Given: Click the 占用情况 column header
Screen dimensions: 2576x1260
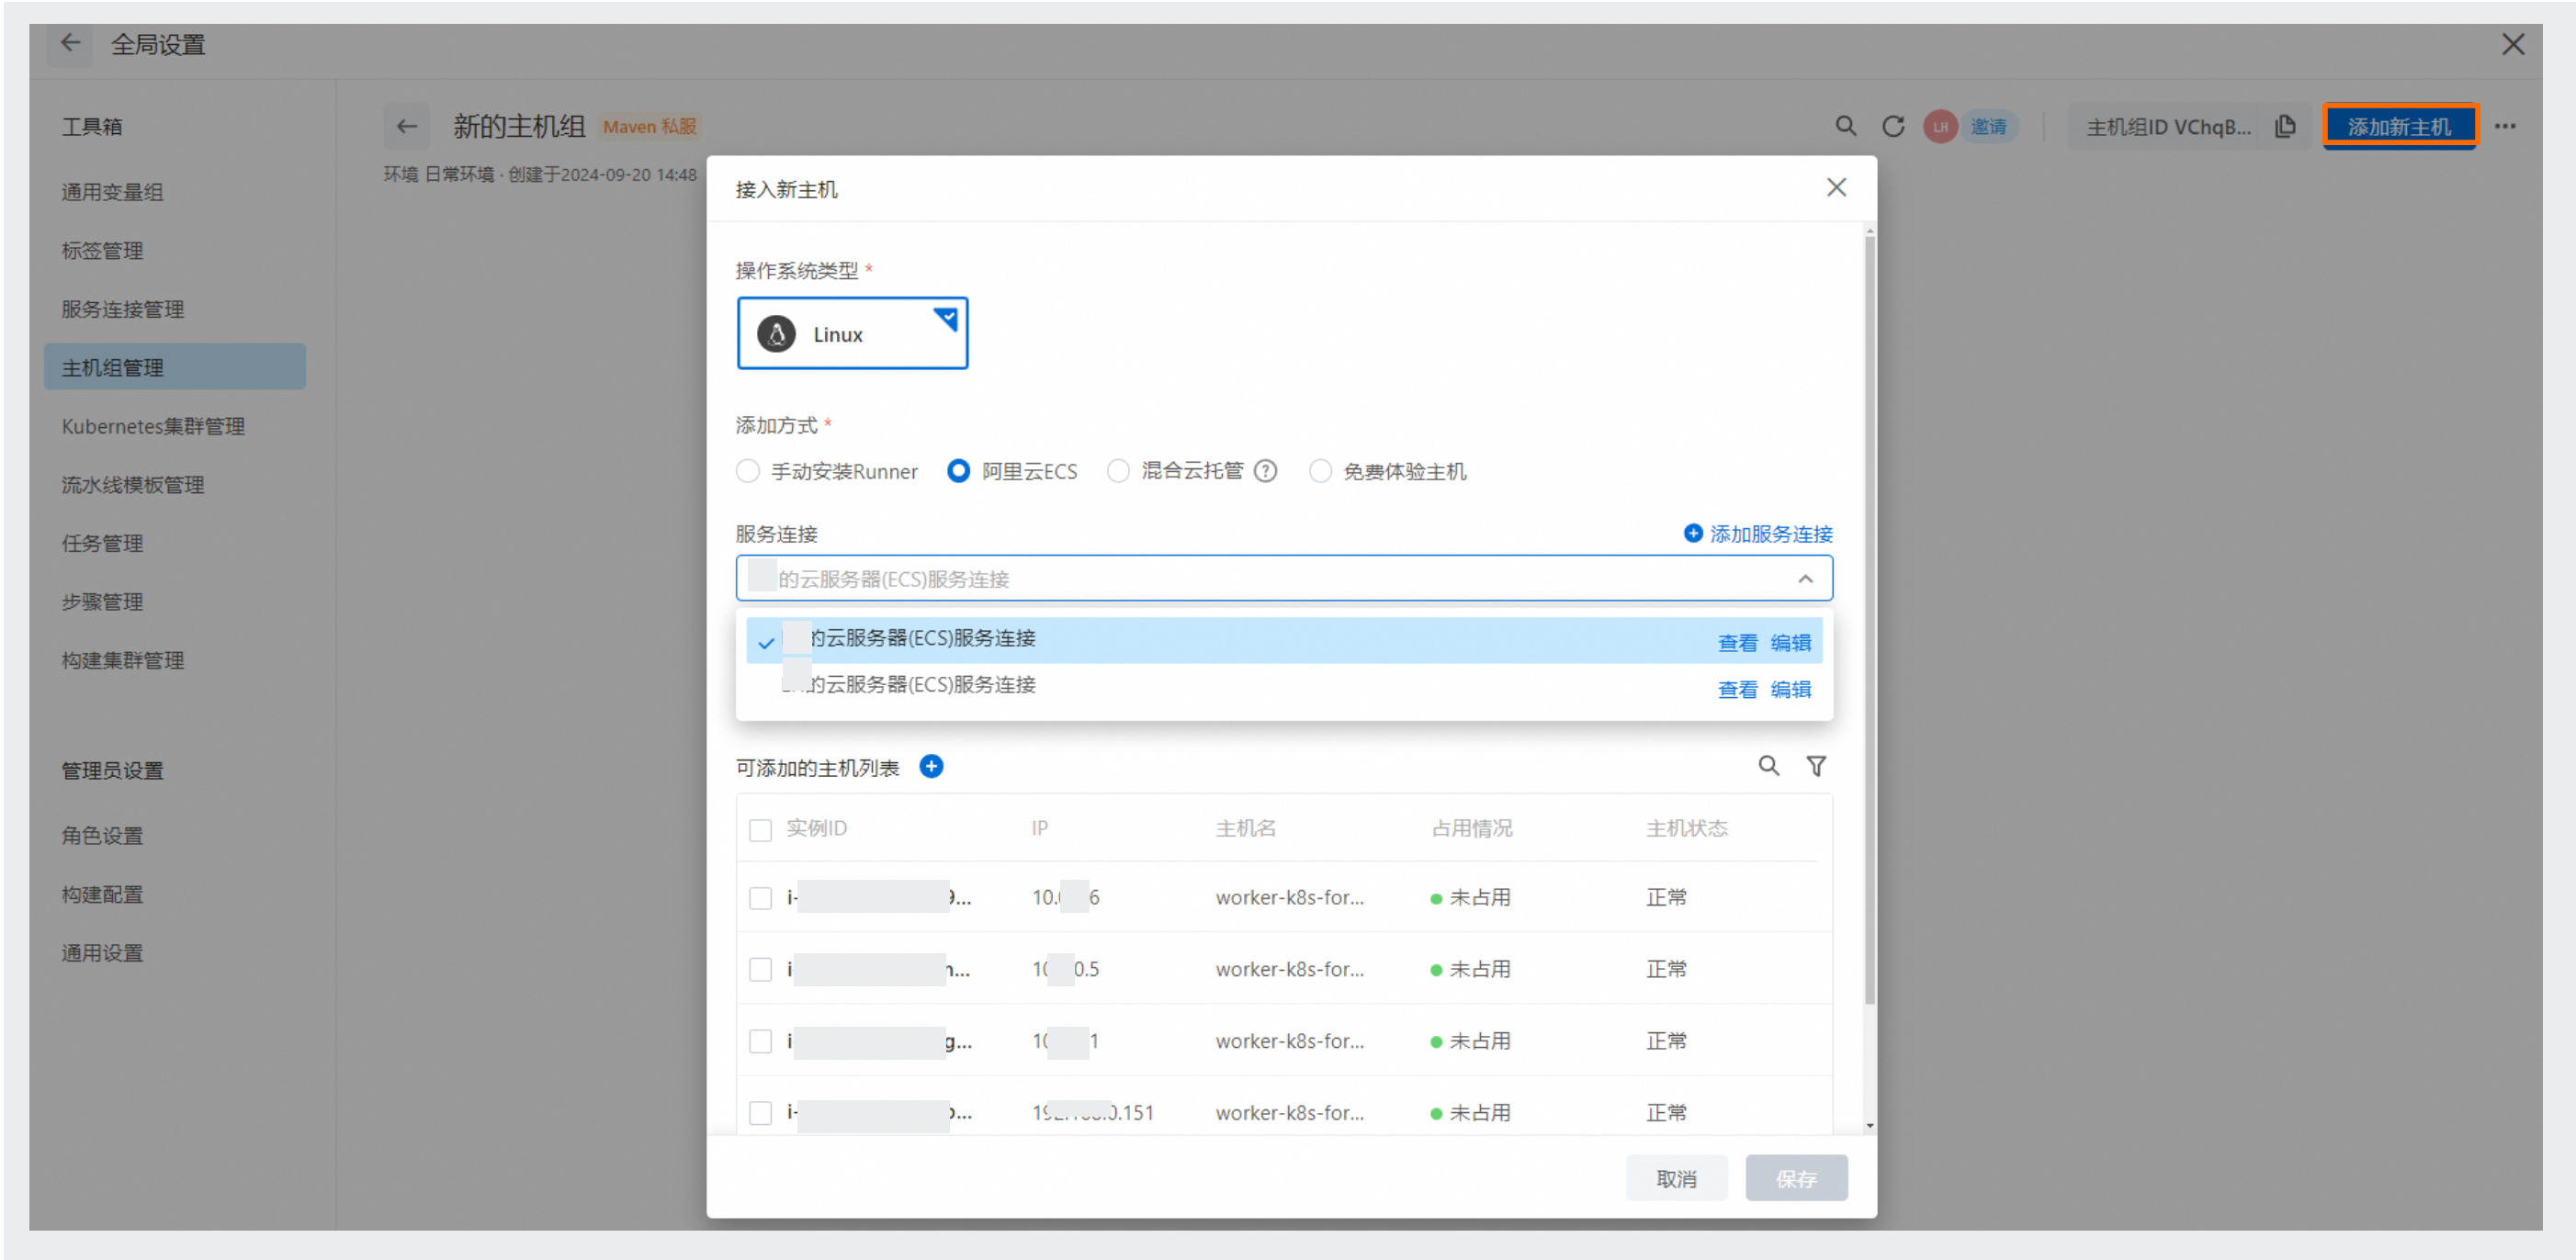Looking at the screenshot, I should [1472, 828].
